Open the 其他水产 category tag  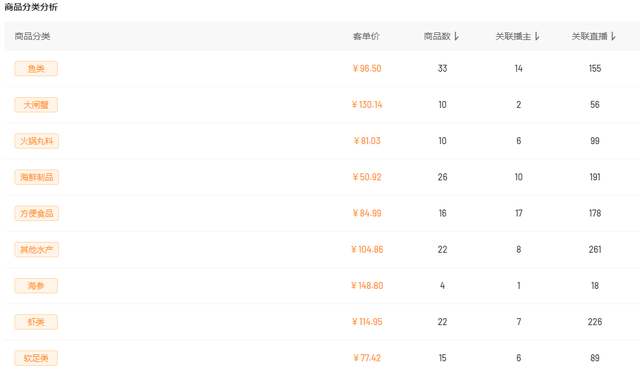pyautogui.click(x=37, y=249)
